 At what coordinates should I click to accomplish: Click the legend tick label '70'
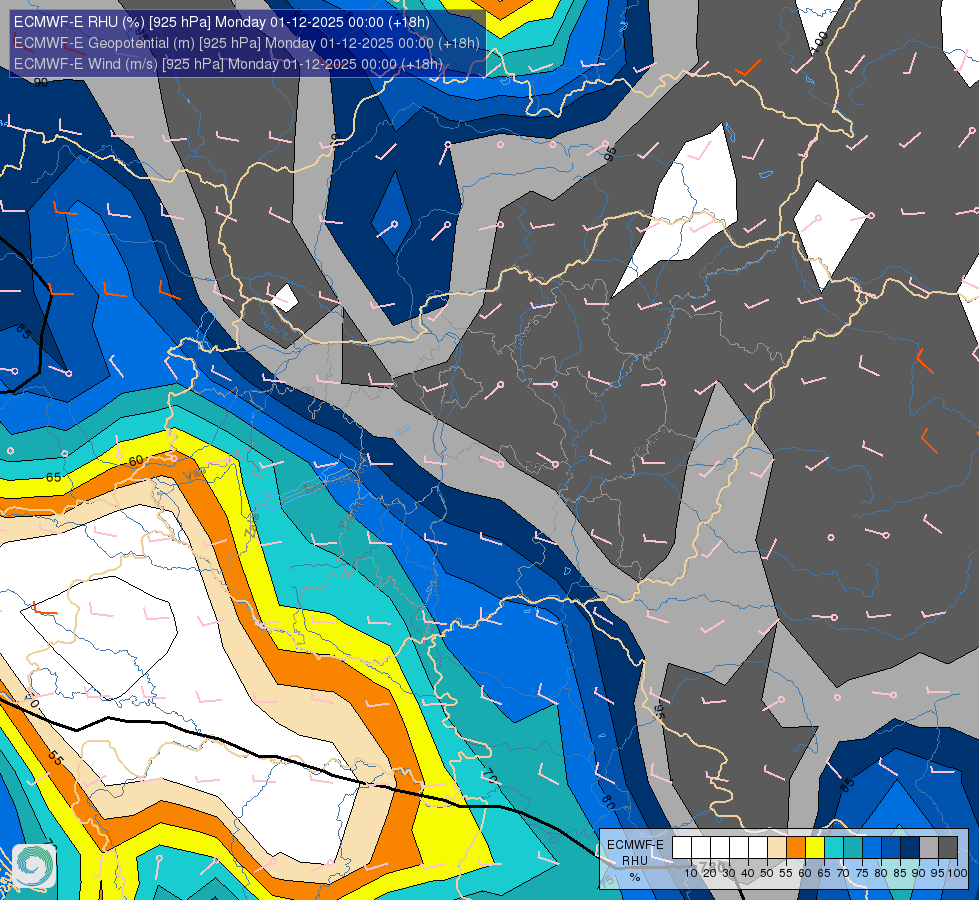click(x=843, y=873)
